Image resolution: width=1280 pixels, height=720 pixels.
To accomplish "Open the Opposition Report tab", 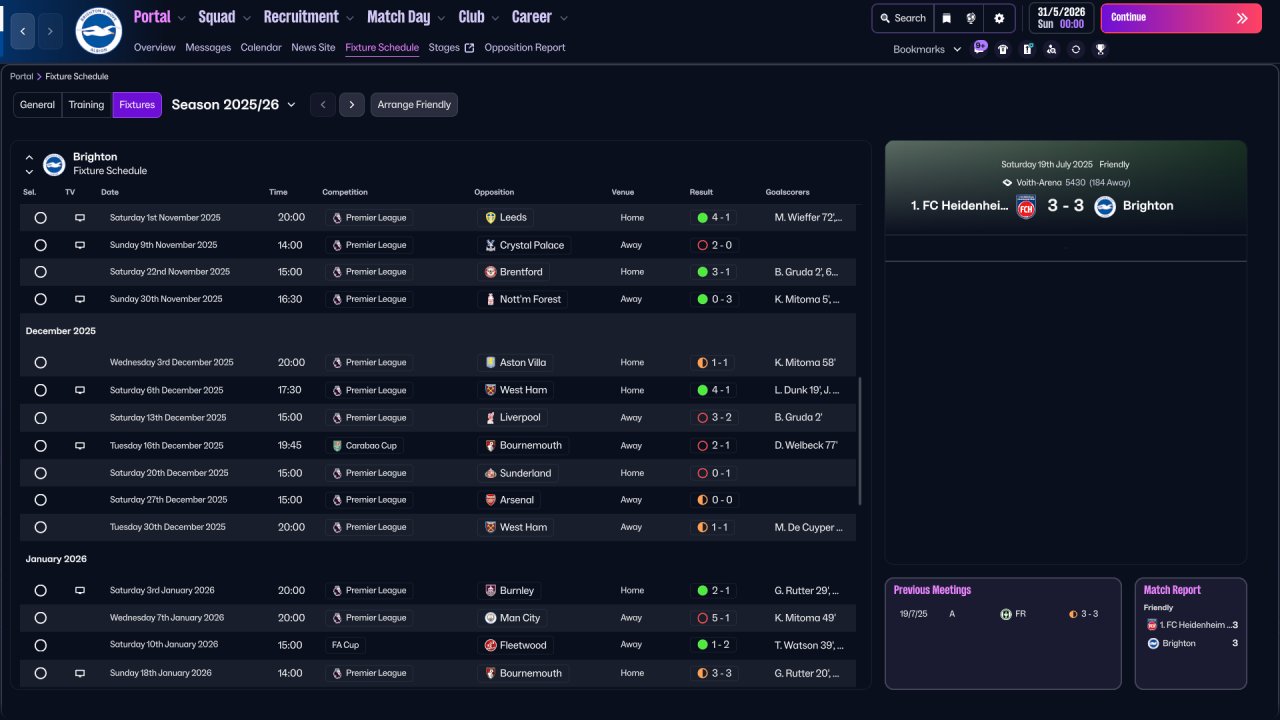I will click(x=525, y=48).
